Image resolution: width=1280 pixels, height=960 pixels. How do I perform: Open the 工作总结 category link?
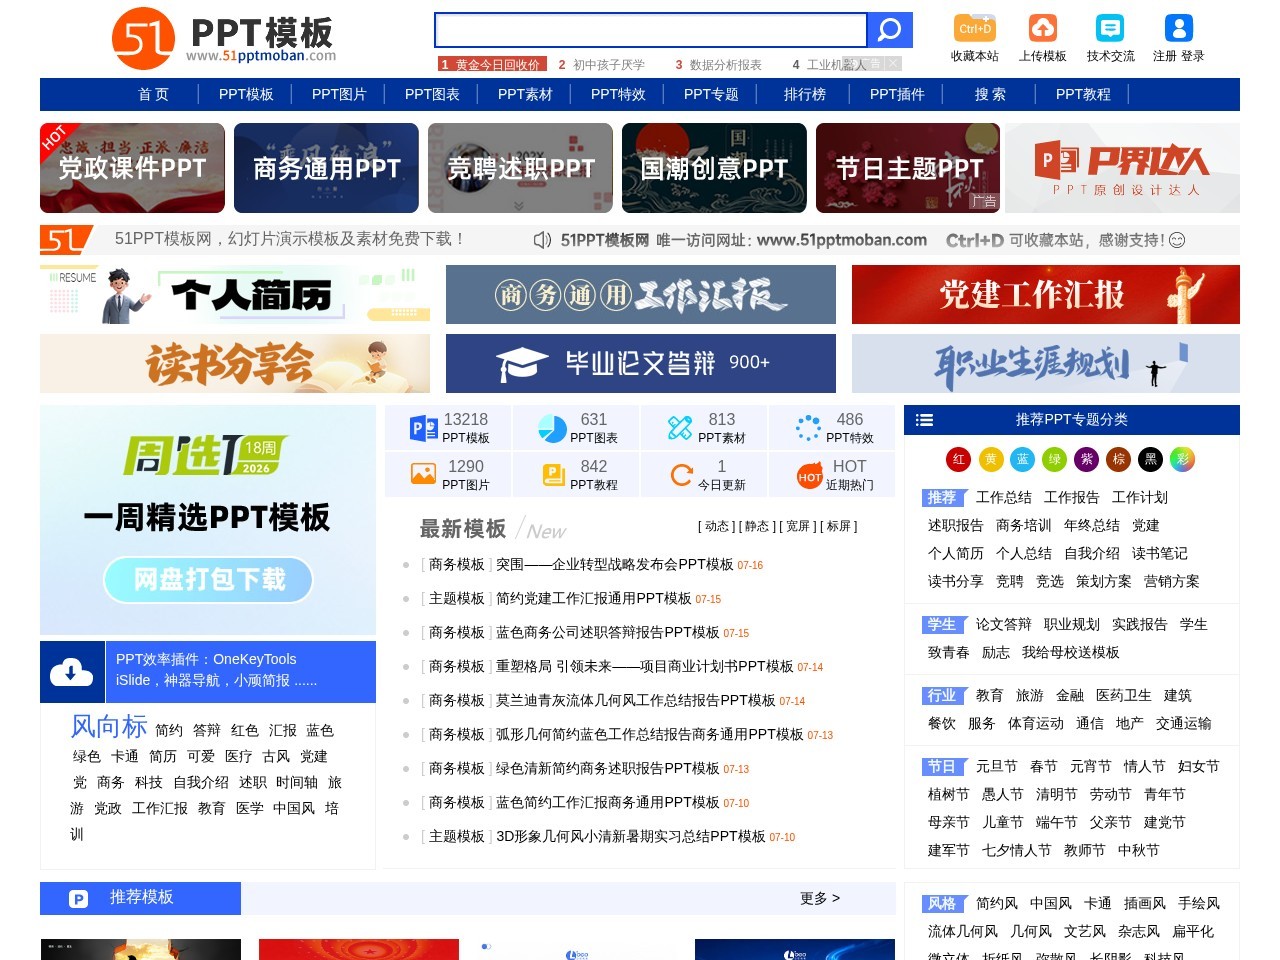coord(1004,497)
